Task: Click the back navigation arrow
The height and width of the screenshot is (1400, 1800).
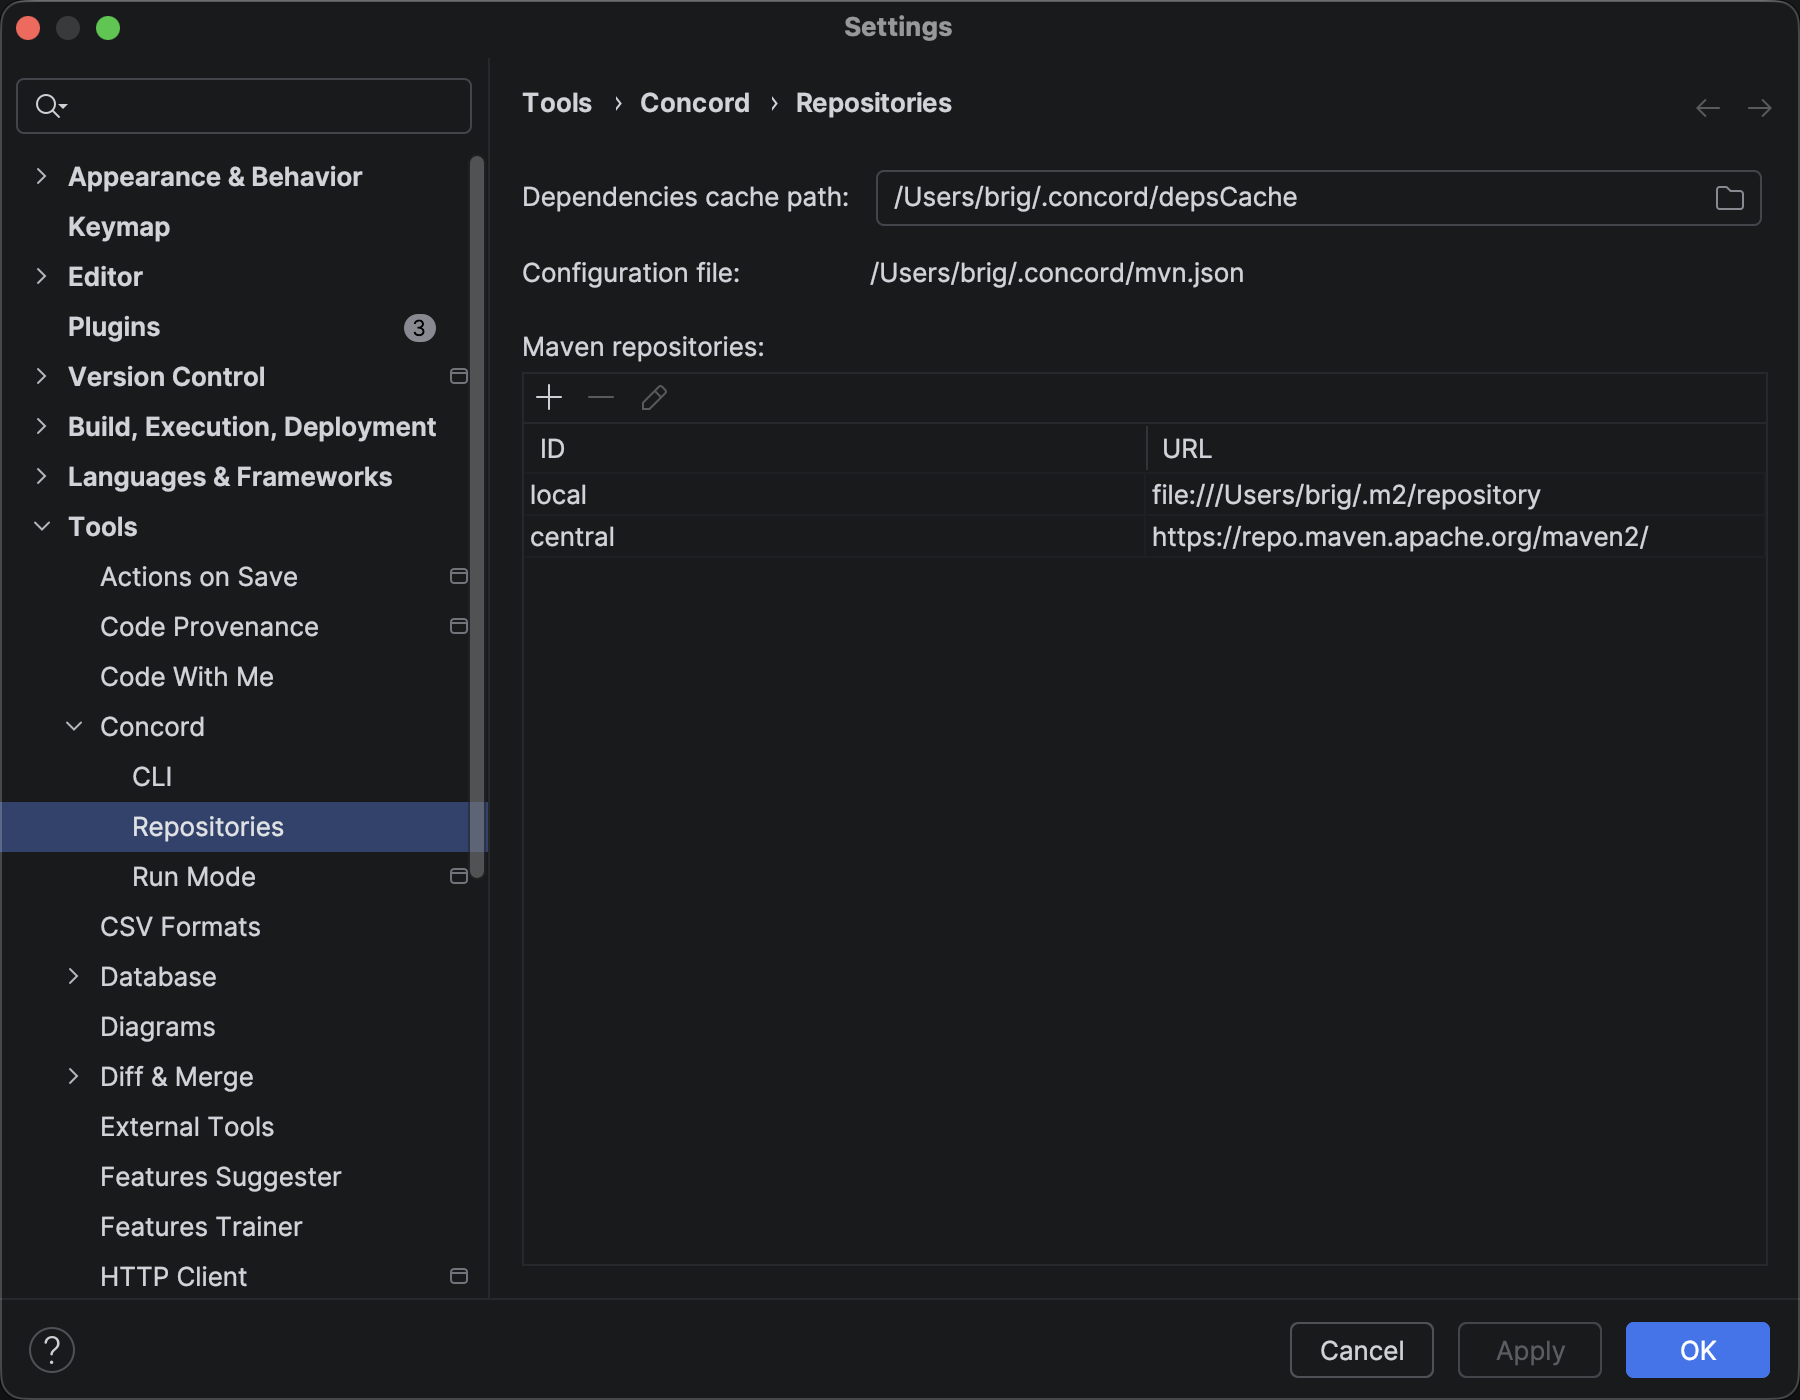Action: (x=1708, y=108)
